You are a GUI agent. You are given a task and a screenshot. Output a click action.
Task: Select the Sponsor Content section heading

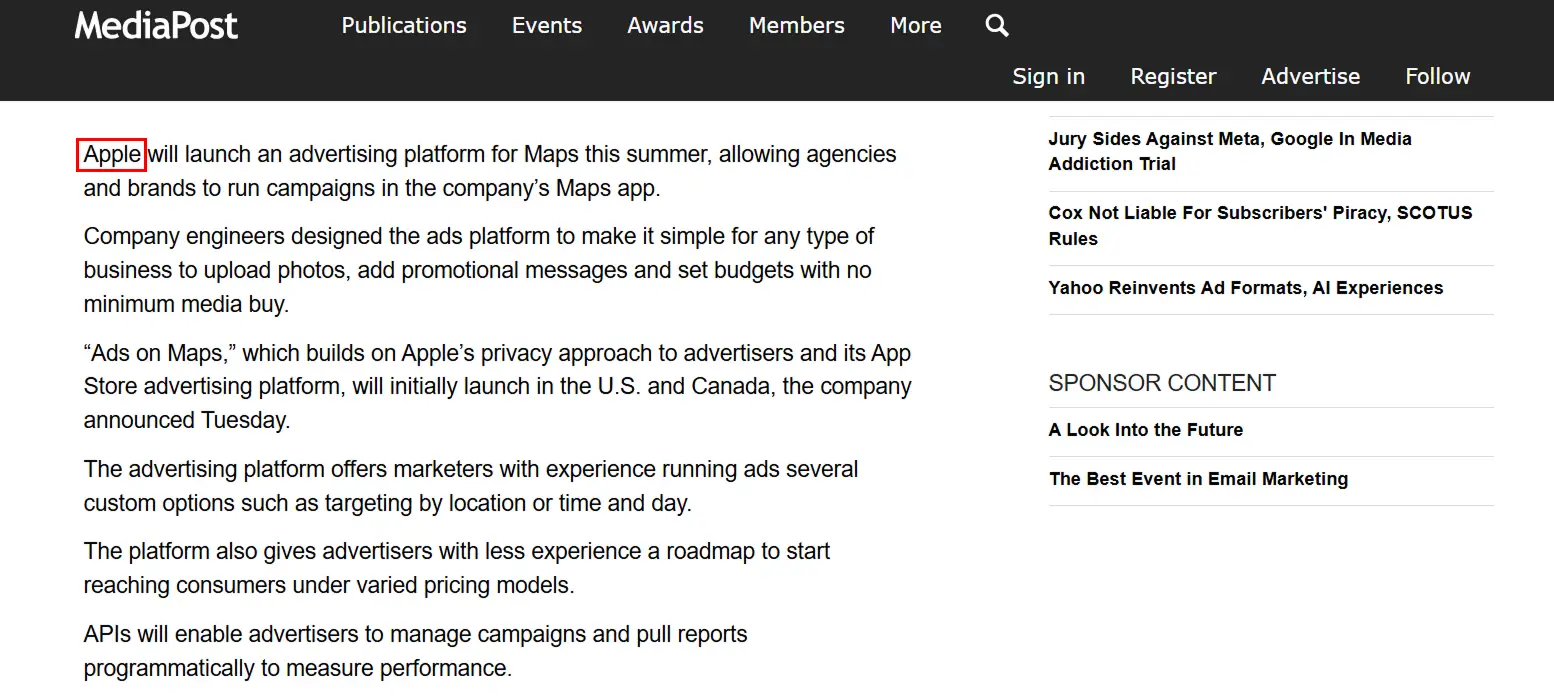(1162, 382)
